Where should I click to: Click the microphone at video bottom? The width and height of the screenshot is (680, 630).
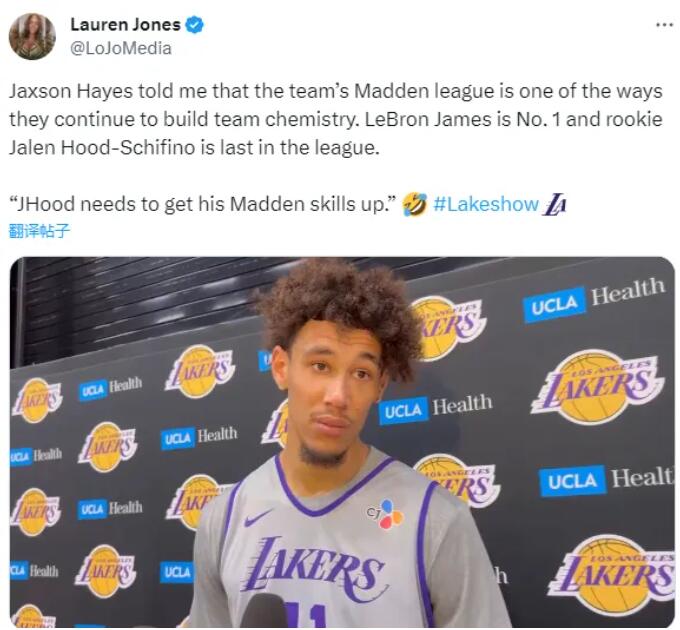pos(264,611)
